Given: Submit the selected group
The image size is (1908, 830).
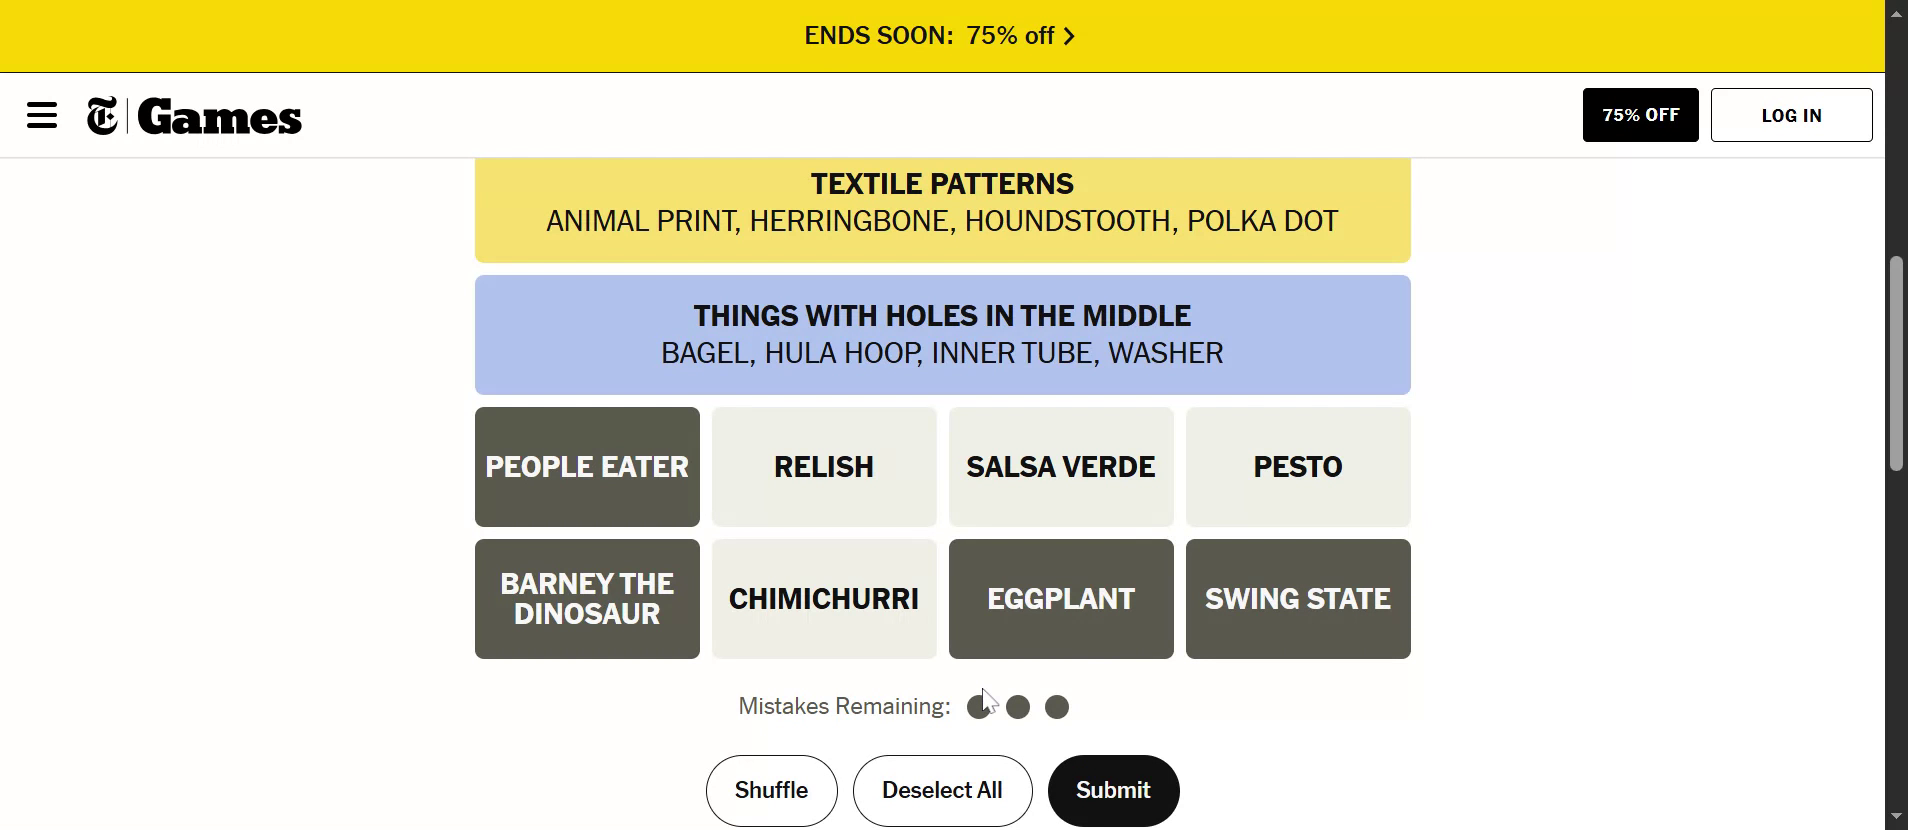Looking at the screenshot, I should (x=1113, y=791).
